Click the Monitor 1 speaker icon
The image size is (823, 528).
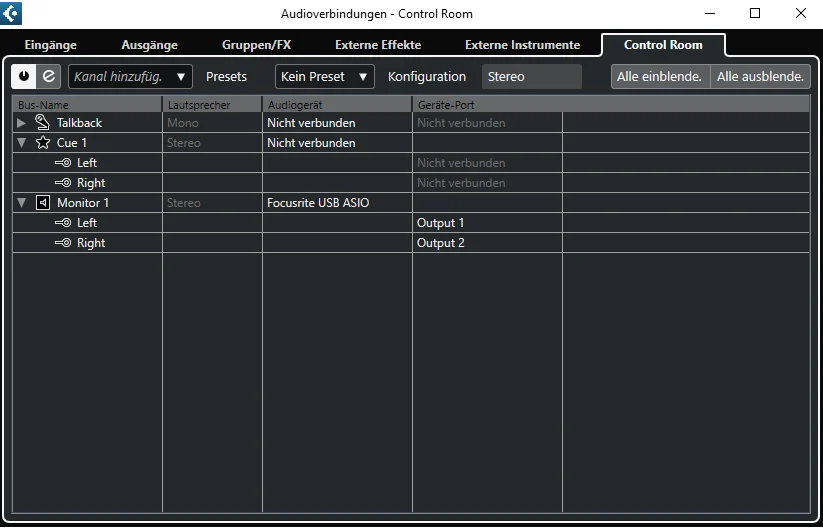(43, 203)
